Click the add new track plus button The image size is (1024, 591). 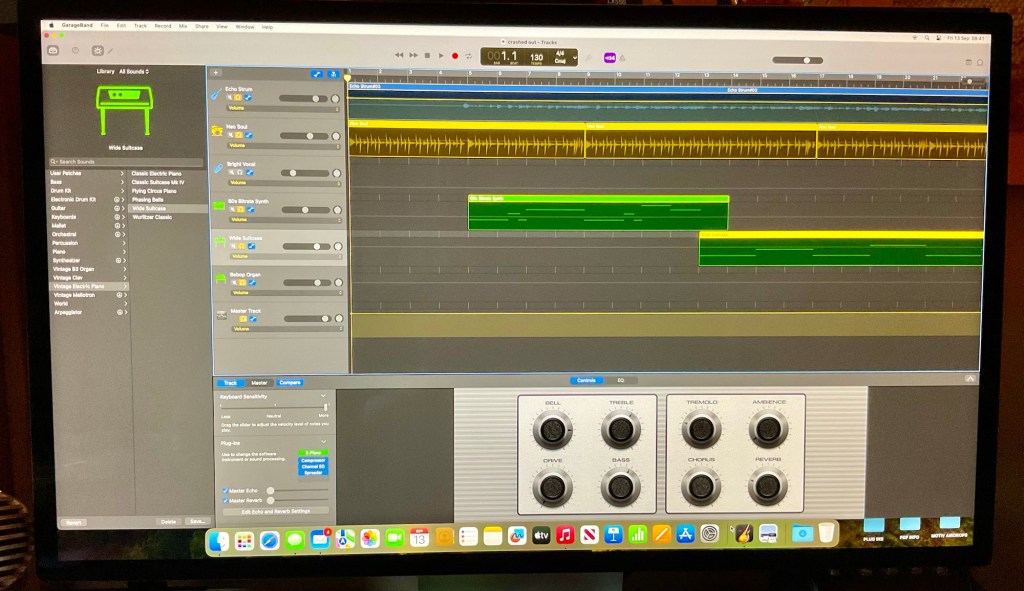216,73
